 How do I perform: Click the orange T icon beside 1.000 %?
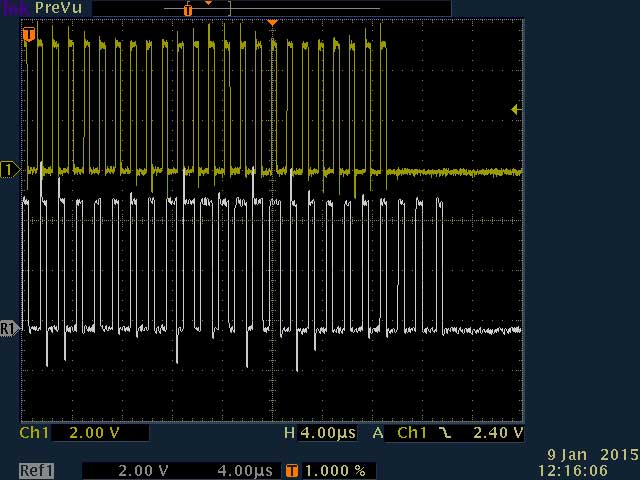(292, 470)
